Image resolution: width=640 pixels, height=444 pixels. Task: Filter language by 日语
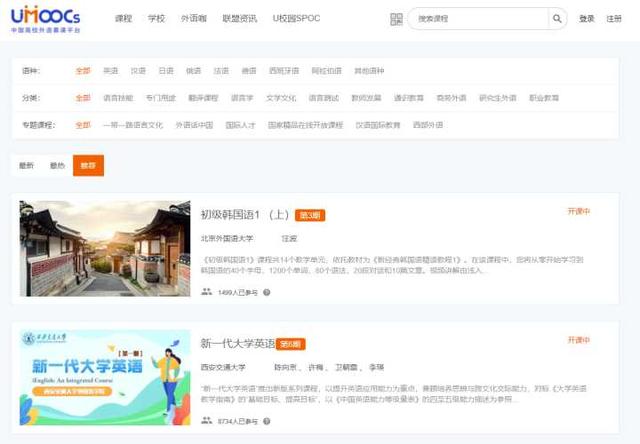point(166,71)
